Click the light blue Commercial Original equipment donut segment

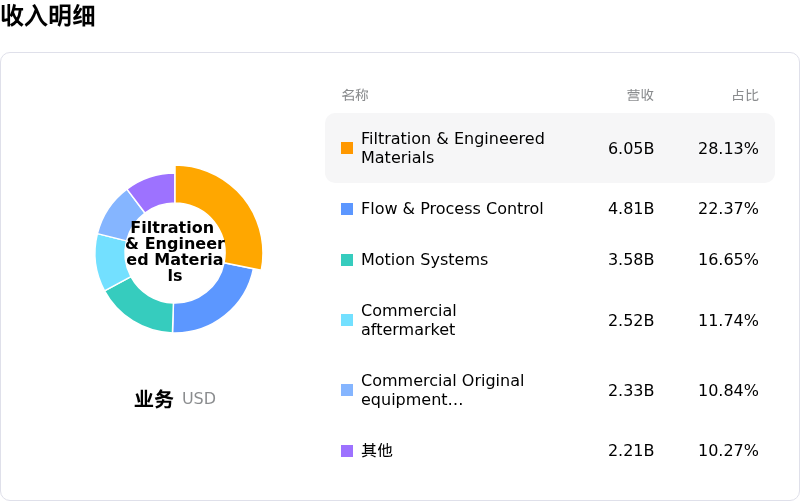[117, 217]
